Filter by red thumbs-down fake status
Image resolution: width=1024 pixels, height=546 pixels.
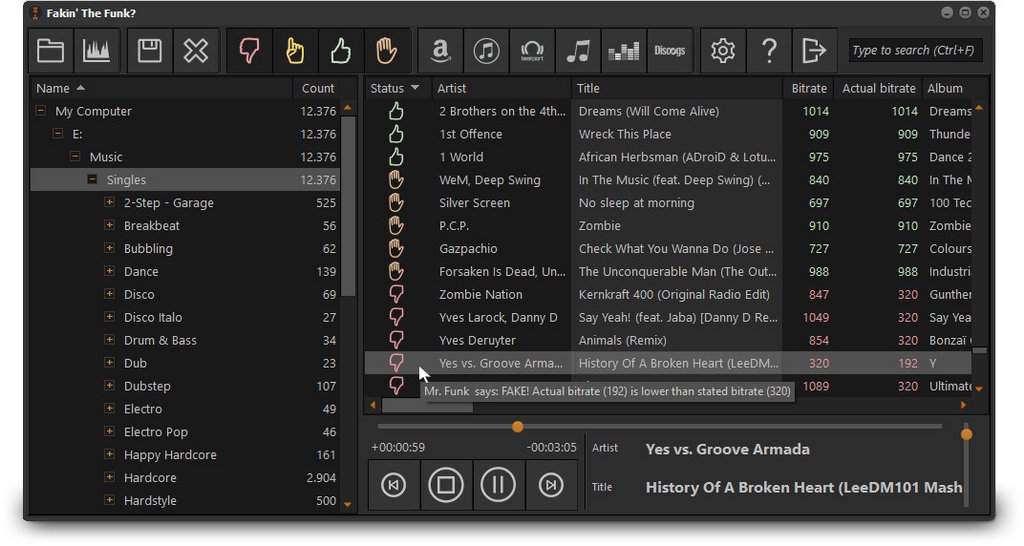pos(249,50)
